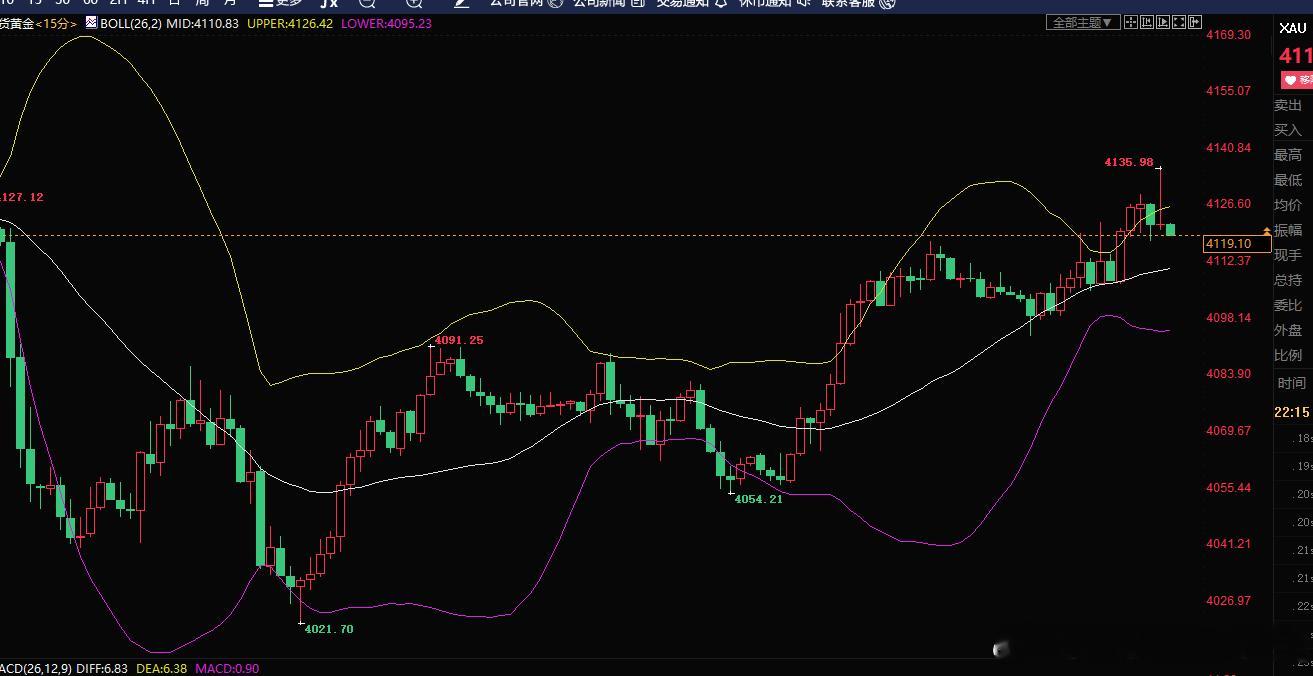Screen dimensions: 1313x676
Task: Click the fx formula icon in toolbar
Action: point(327,3)
